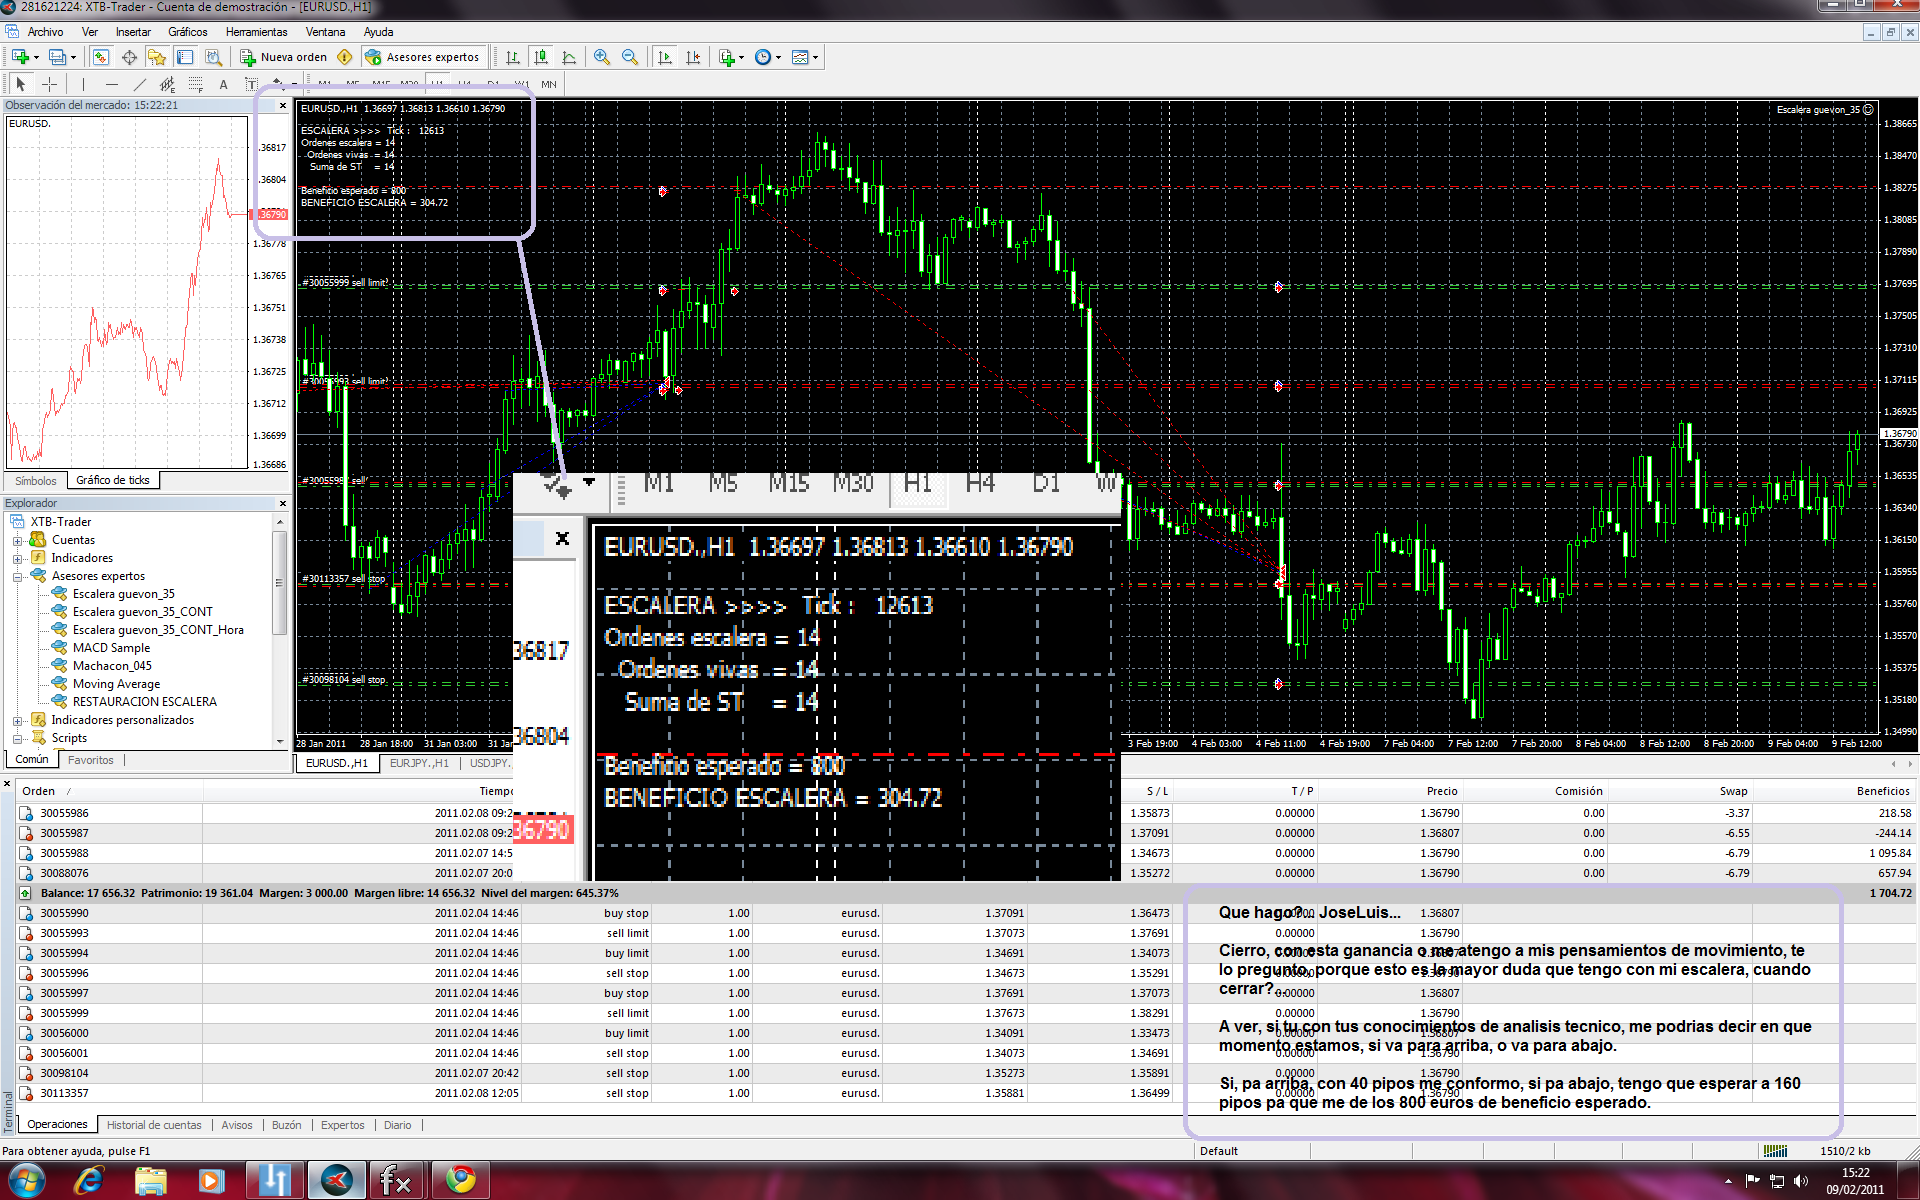Viewport: 1920px width, 1200px height.
Task: Toggle chart auto scroll button
Action: coord(664,57)
